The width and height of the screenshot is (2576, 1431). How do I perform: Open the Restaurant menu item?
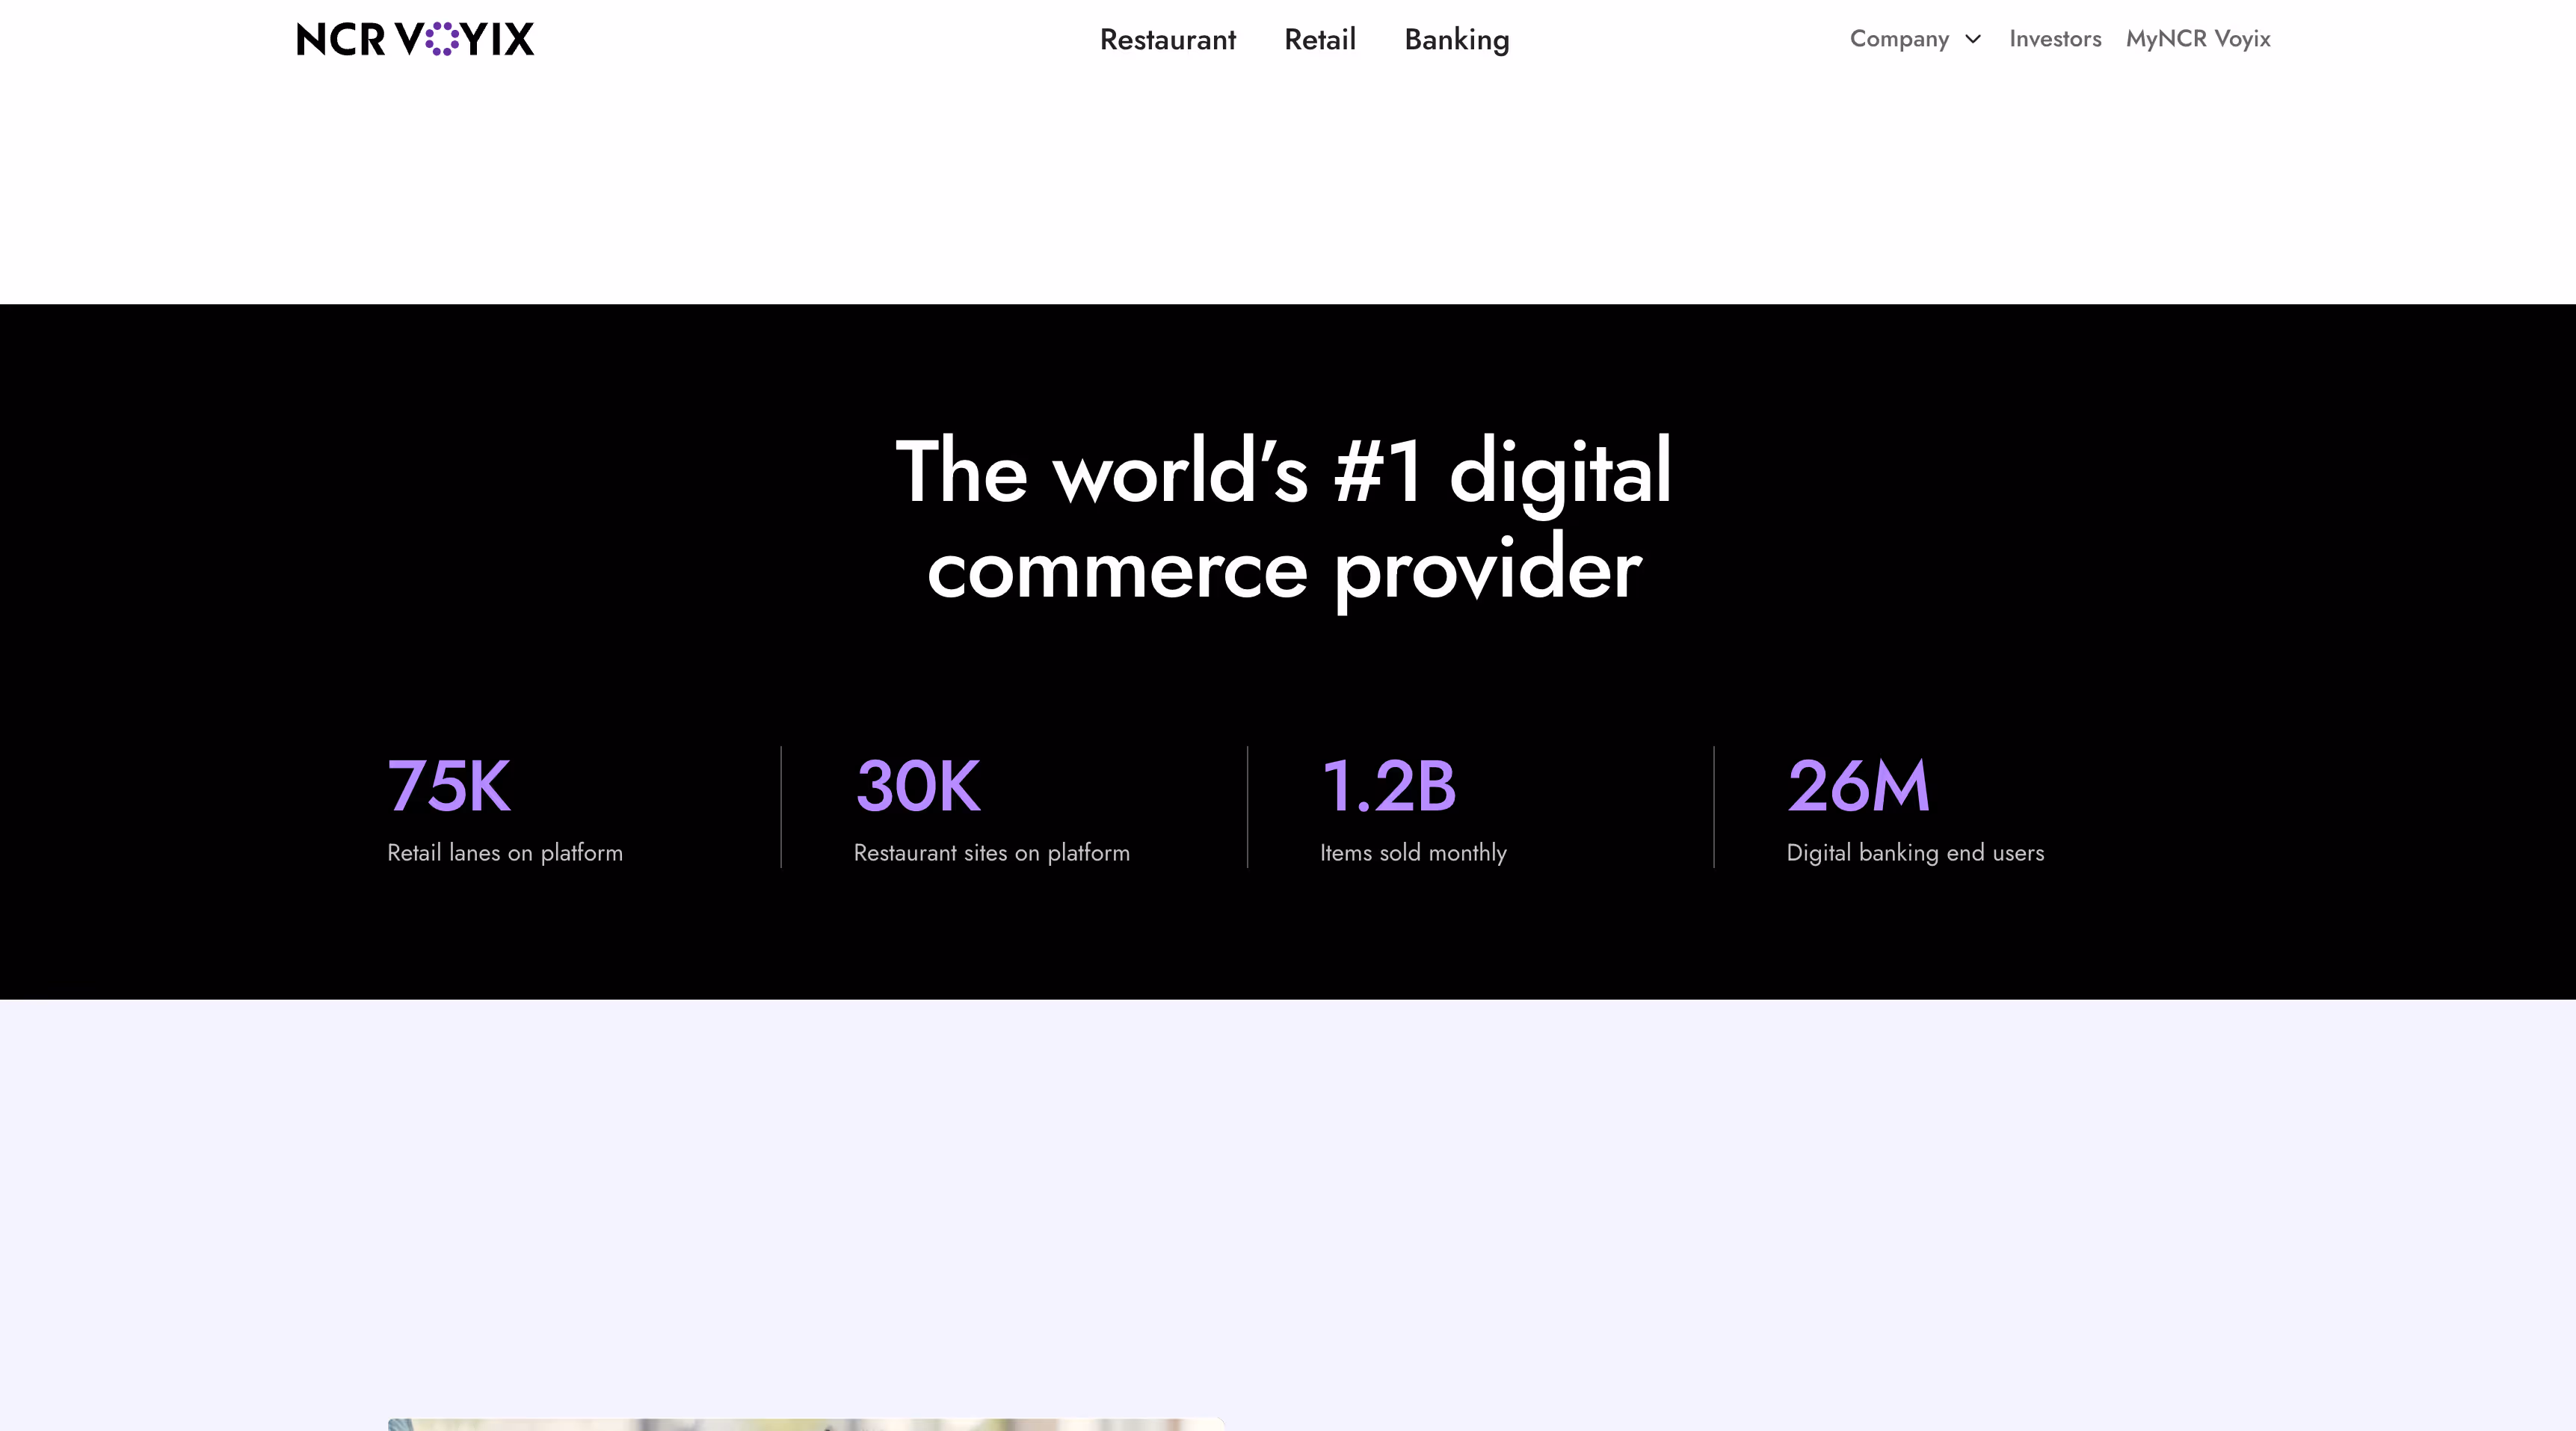[x=1167, y=40]
